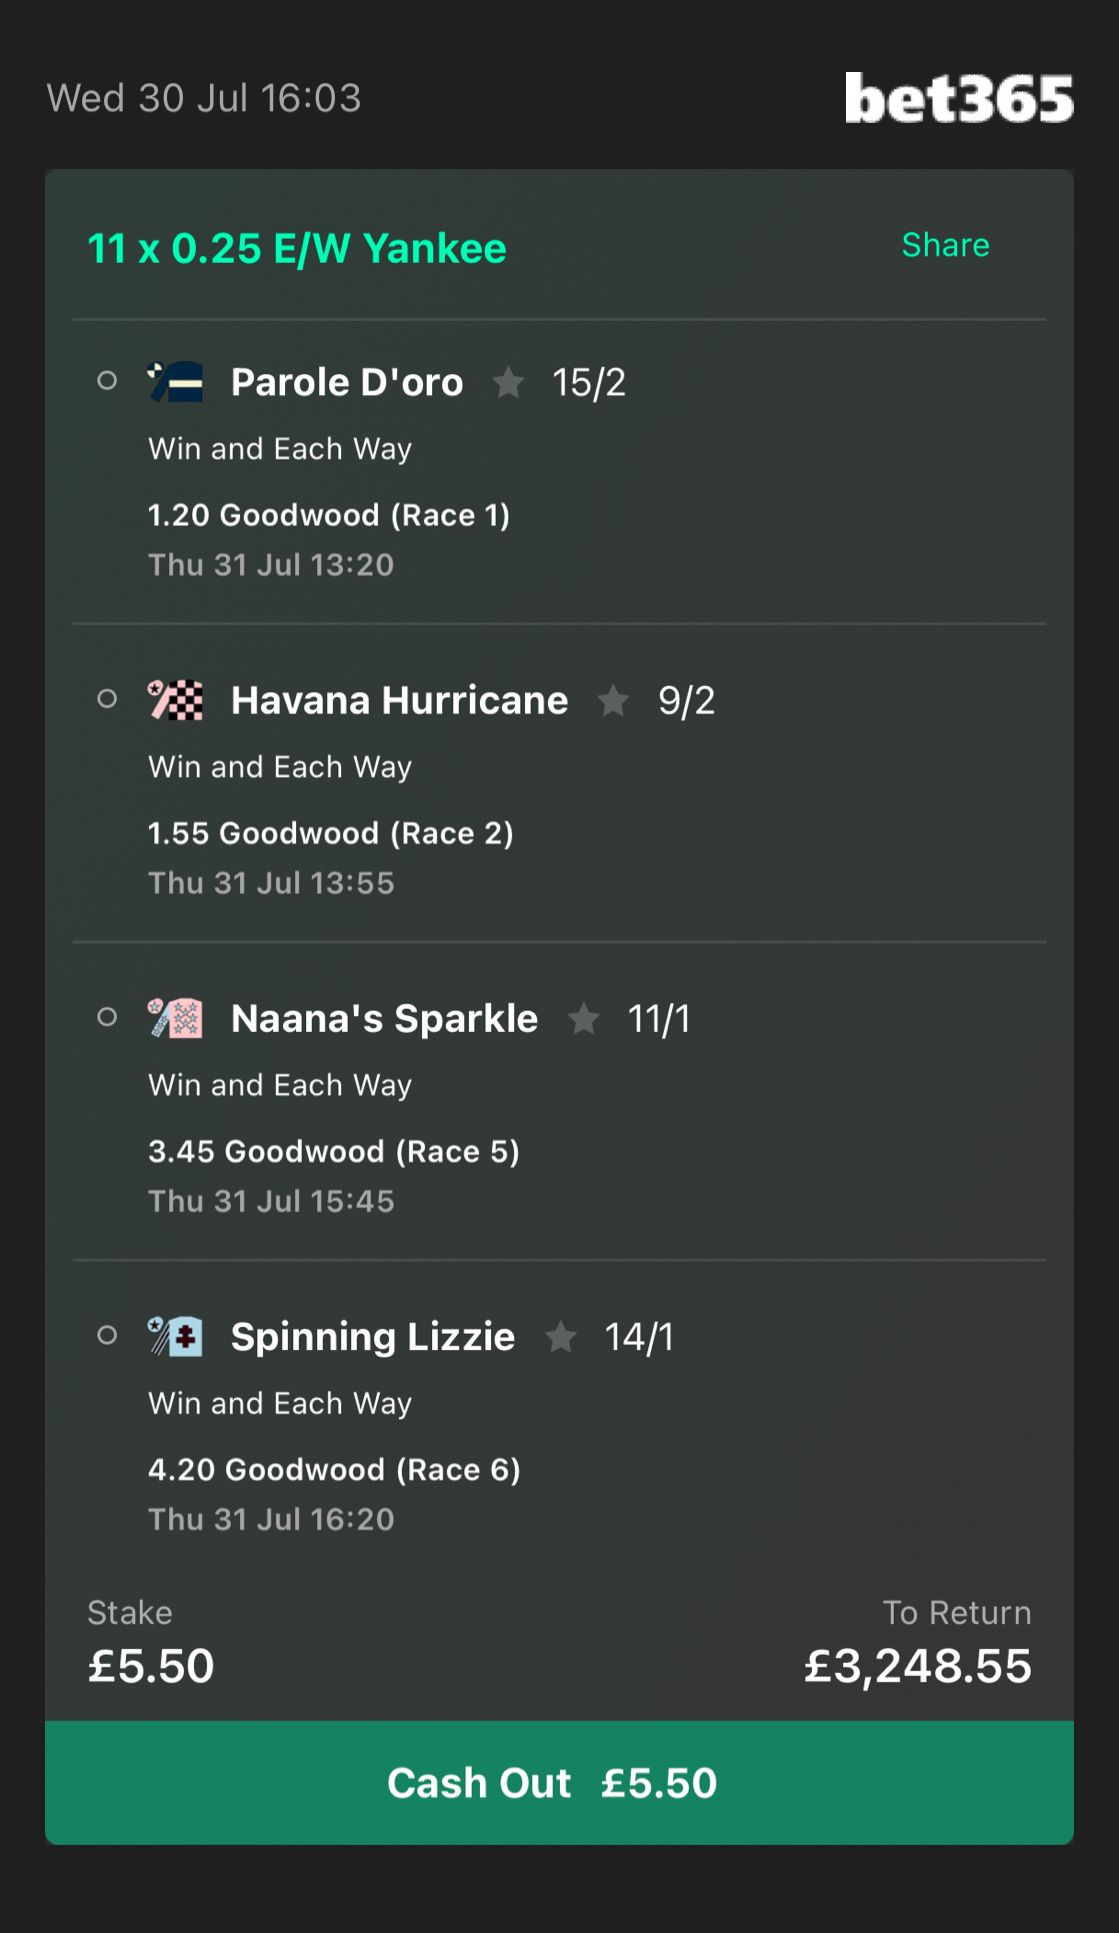Select the Naana's Sparkle status circle
1119x1933 pixels.
[107, 1017]
